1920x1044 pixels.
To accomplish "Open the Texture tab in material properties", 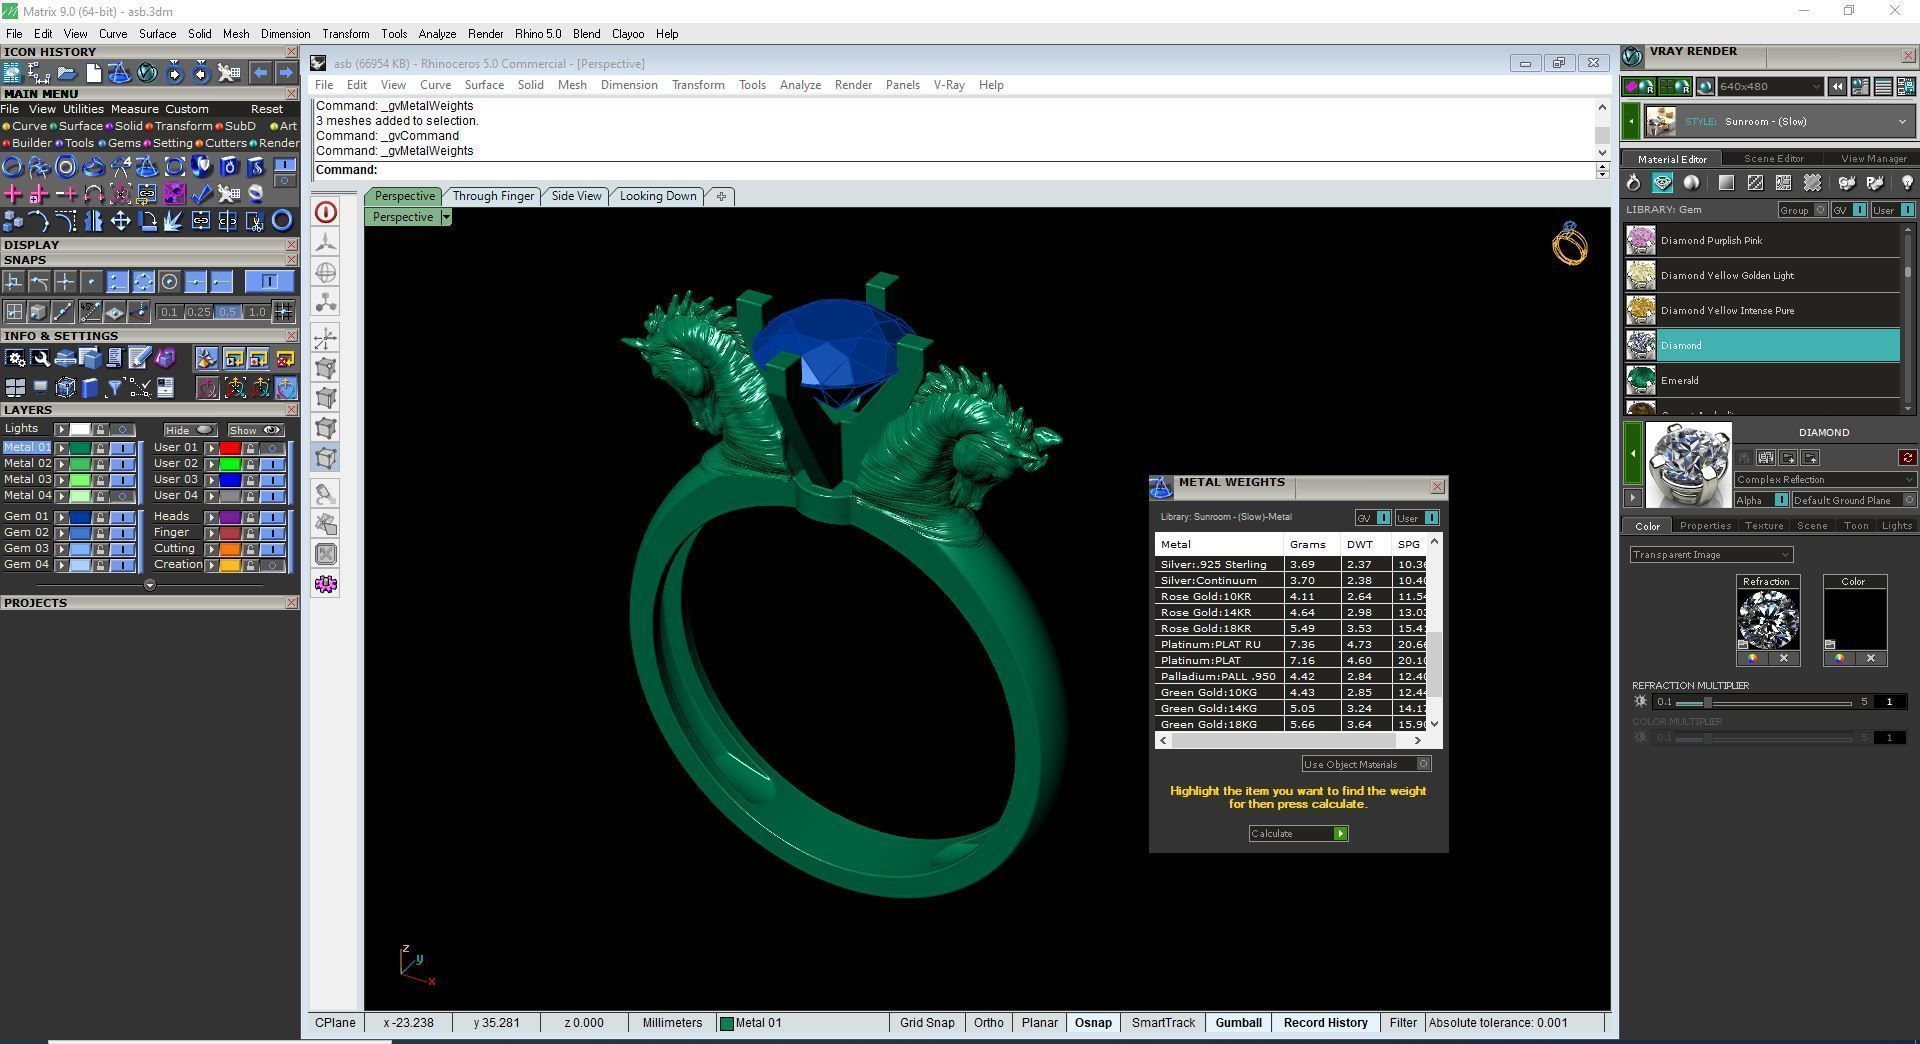I will (x=1764, y=526).
